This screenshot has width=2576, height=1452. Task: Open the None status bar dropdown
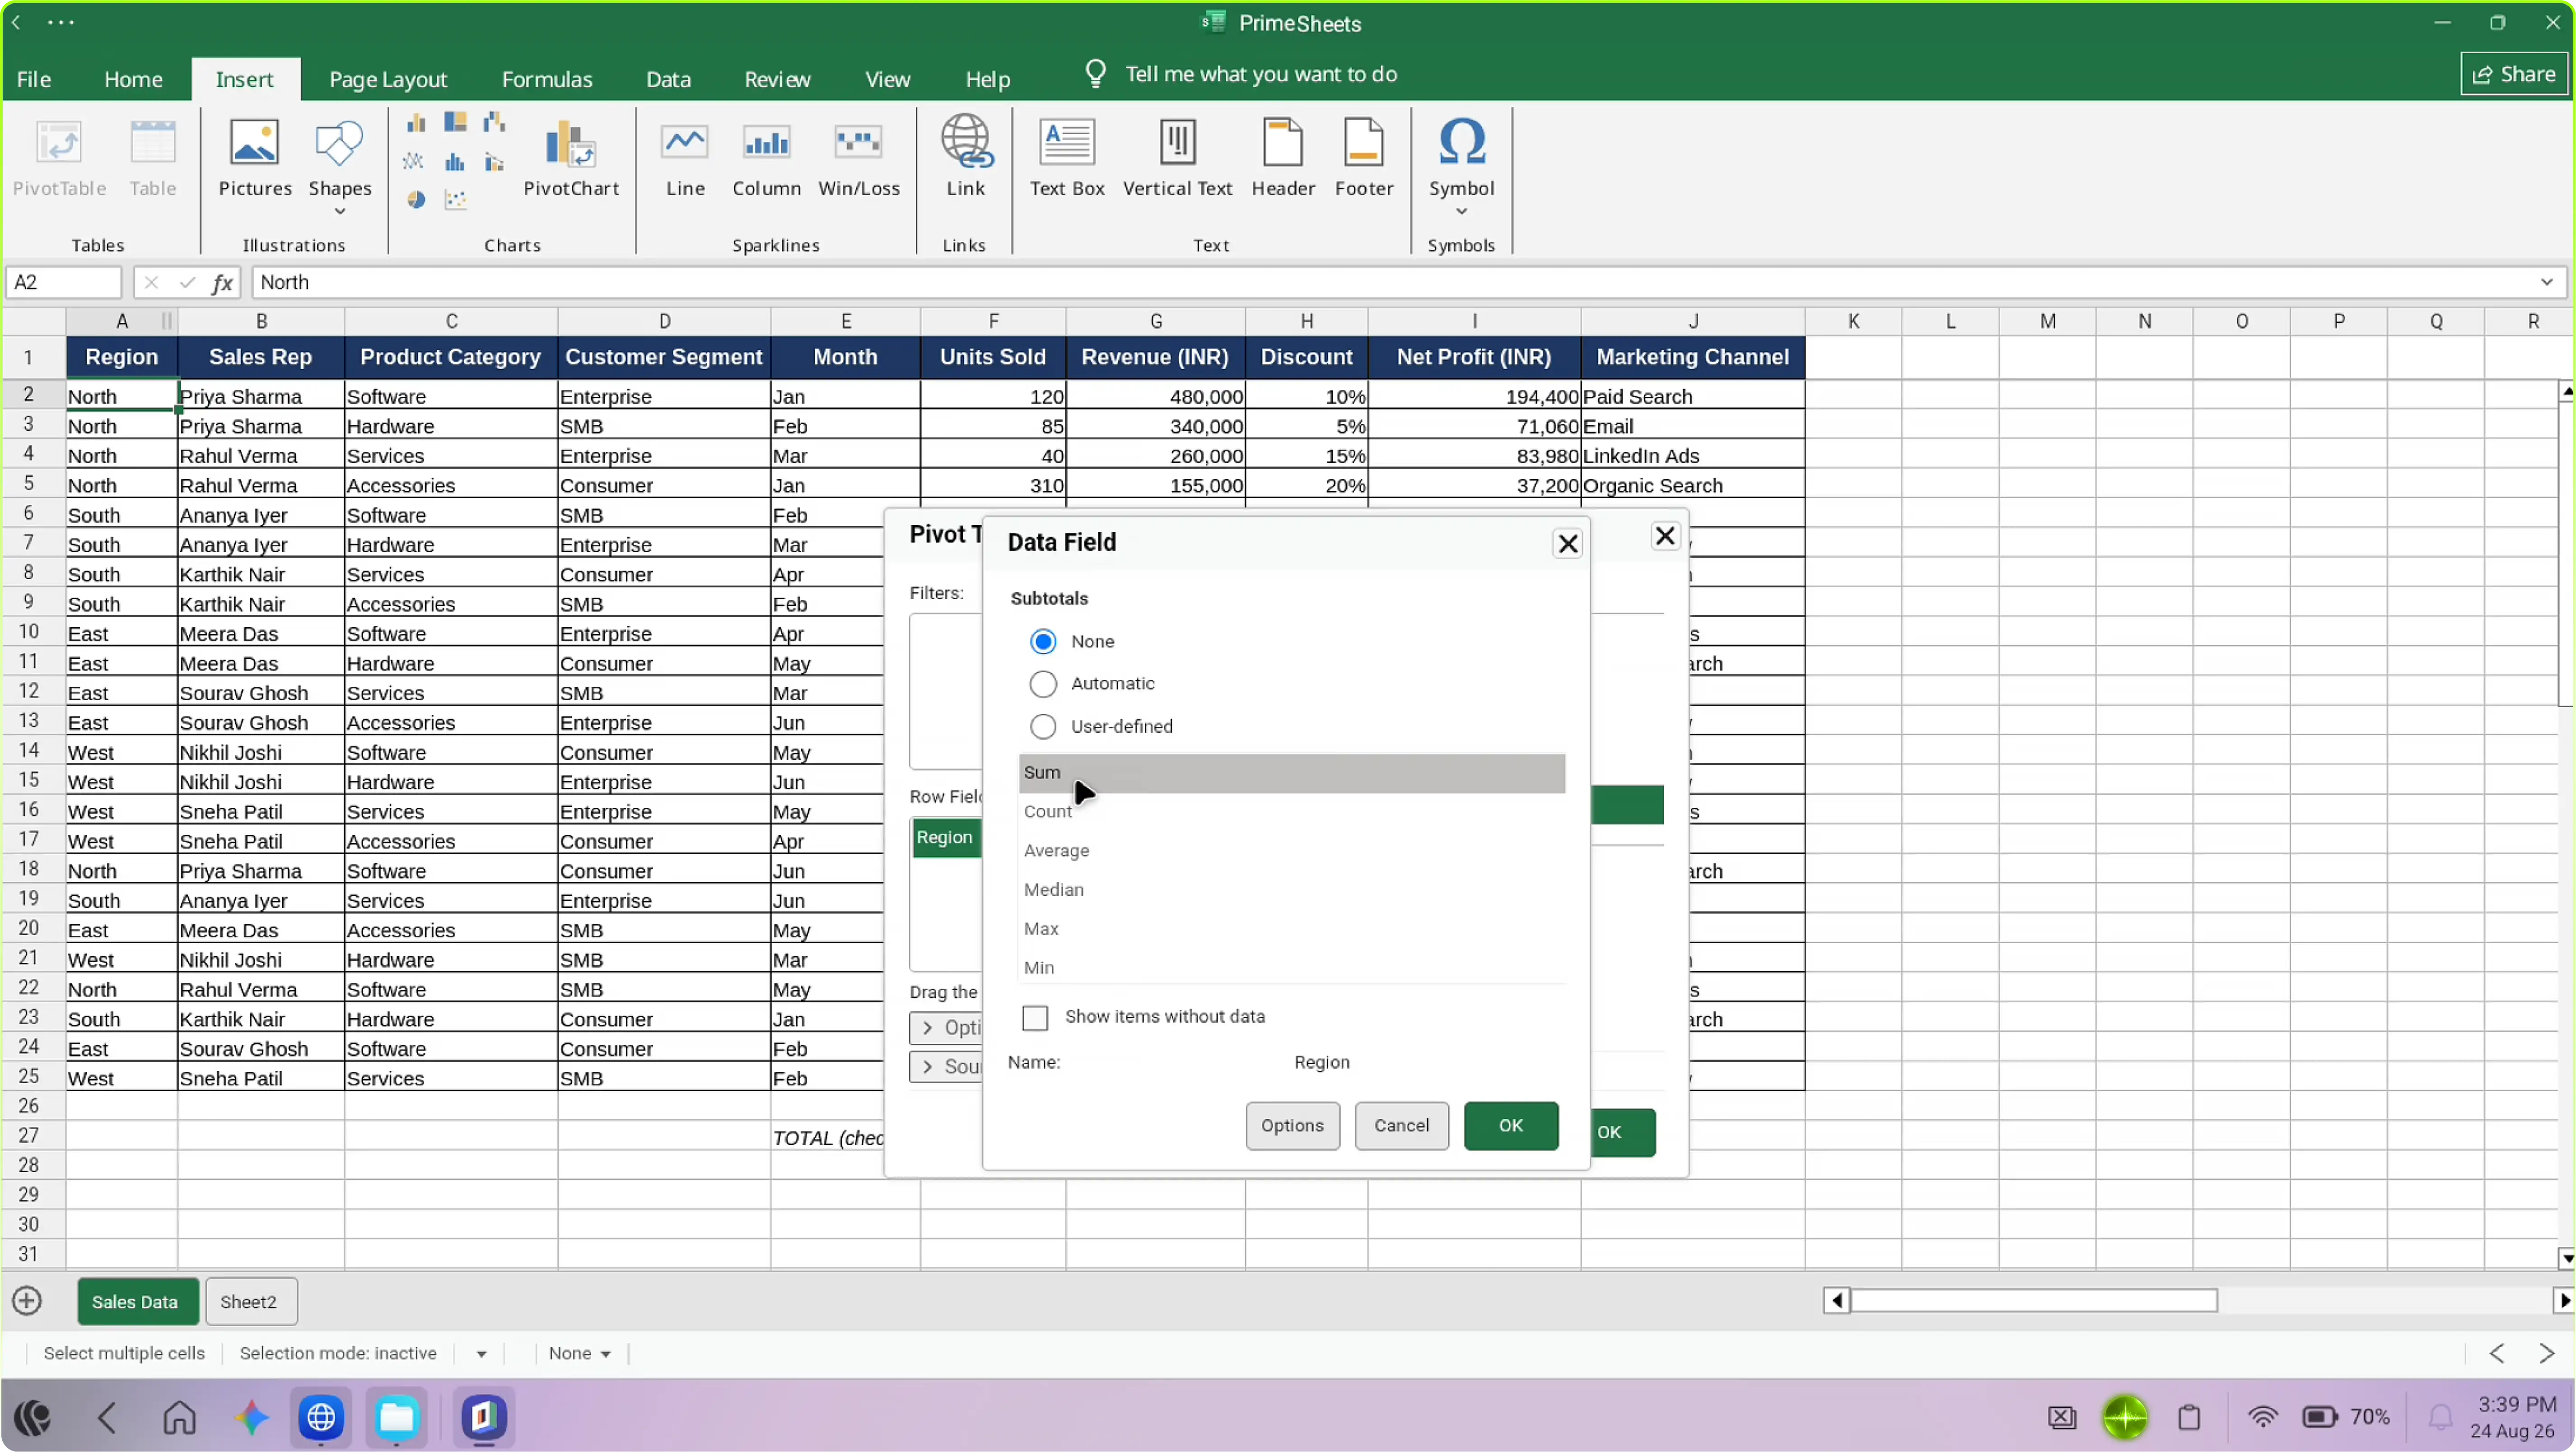580,1353
